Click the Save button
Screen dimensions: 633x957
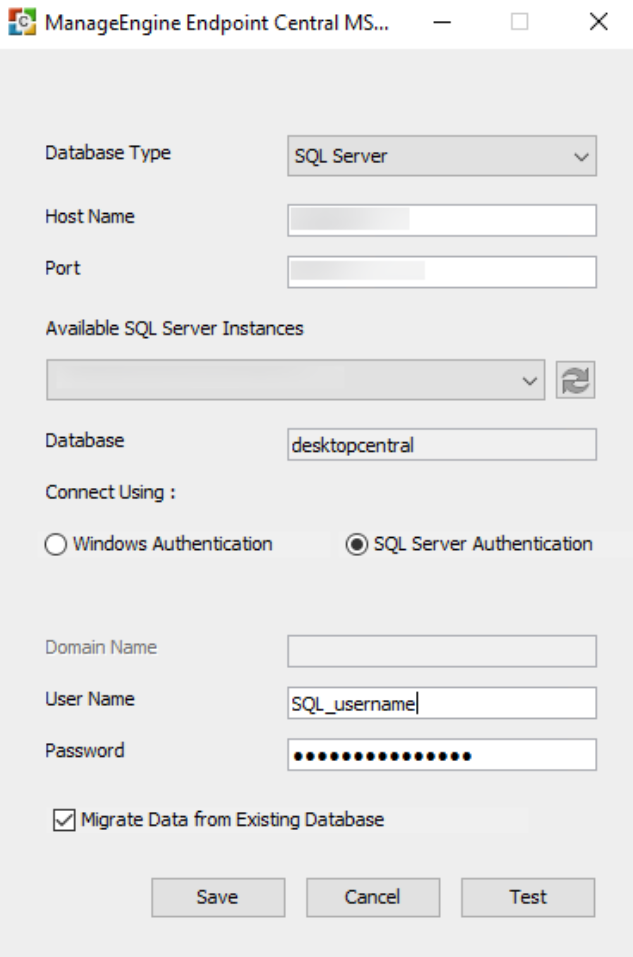point(218,897)
